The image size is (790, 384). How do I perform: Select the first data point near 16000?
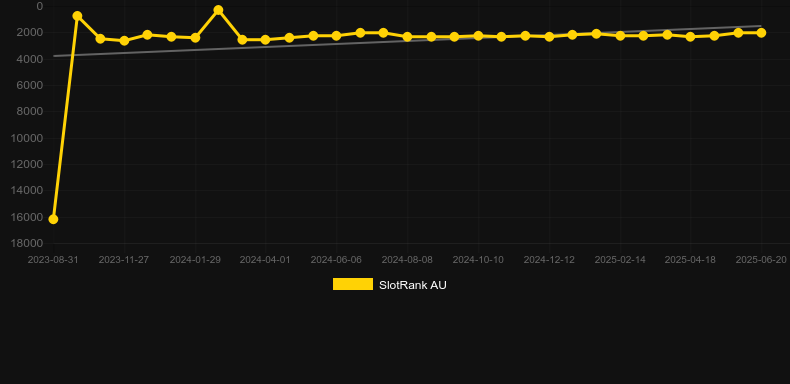tap(53, 219)
